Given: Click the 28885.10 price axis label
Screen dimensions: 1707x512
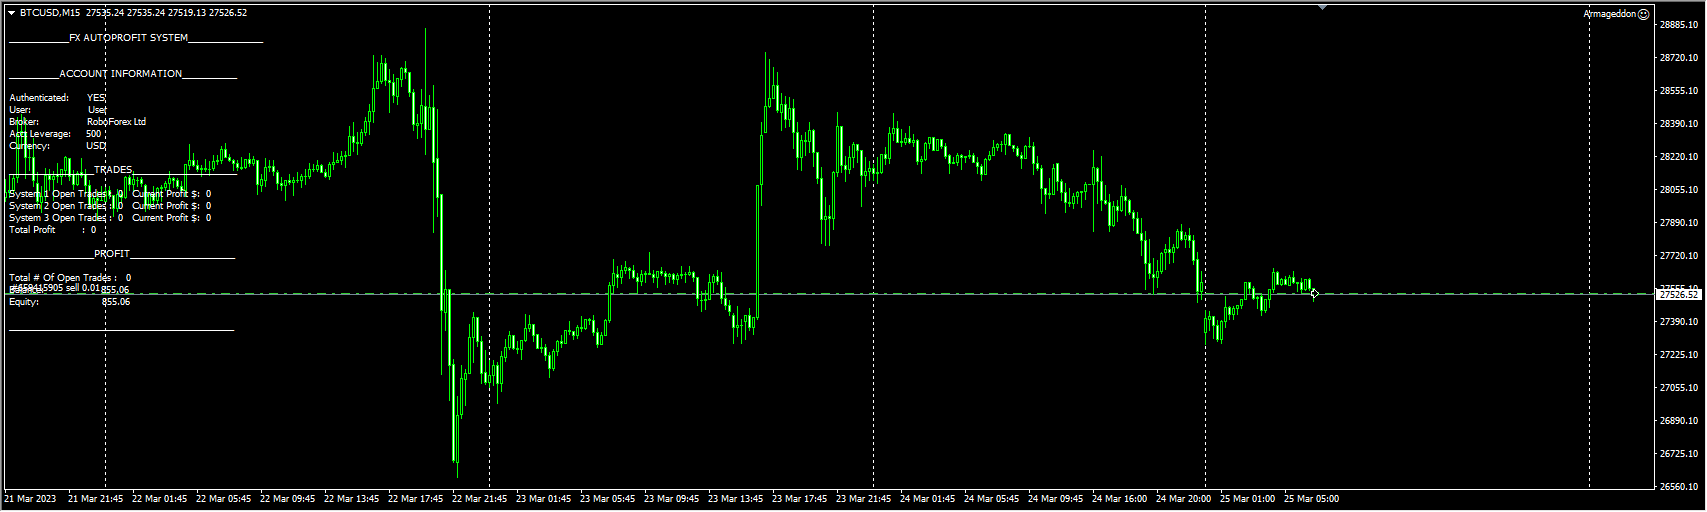Looking at the screenshot, I should [x=1679, y=25].
